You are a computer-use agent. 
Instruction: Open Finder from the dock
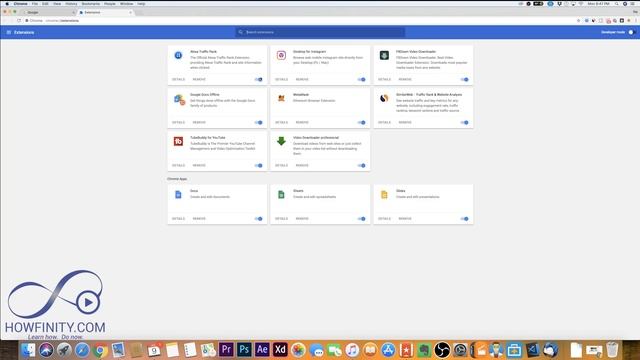click(28, 350)
